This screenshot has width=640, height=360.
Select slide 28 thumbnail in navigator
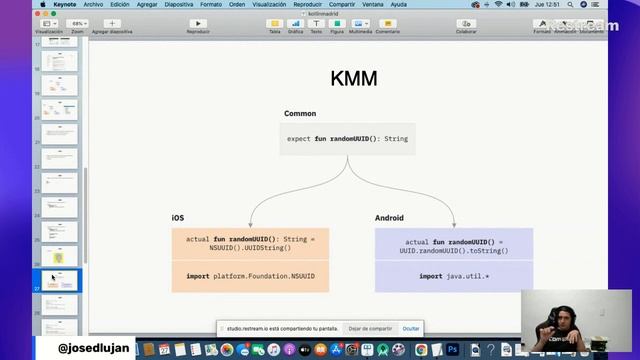click(60, 305)
